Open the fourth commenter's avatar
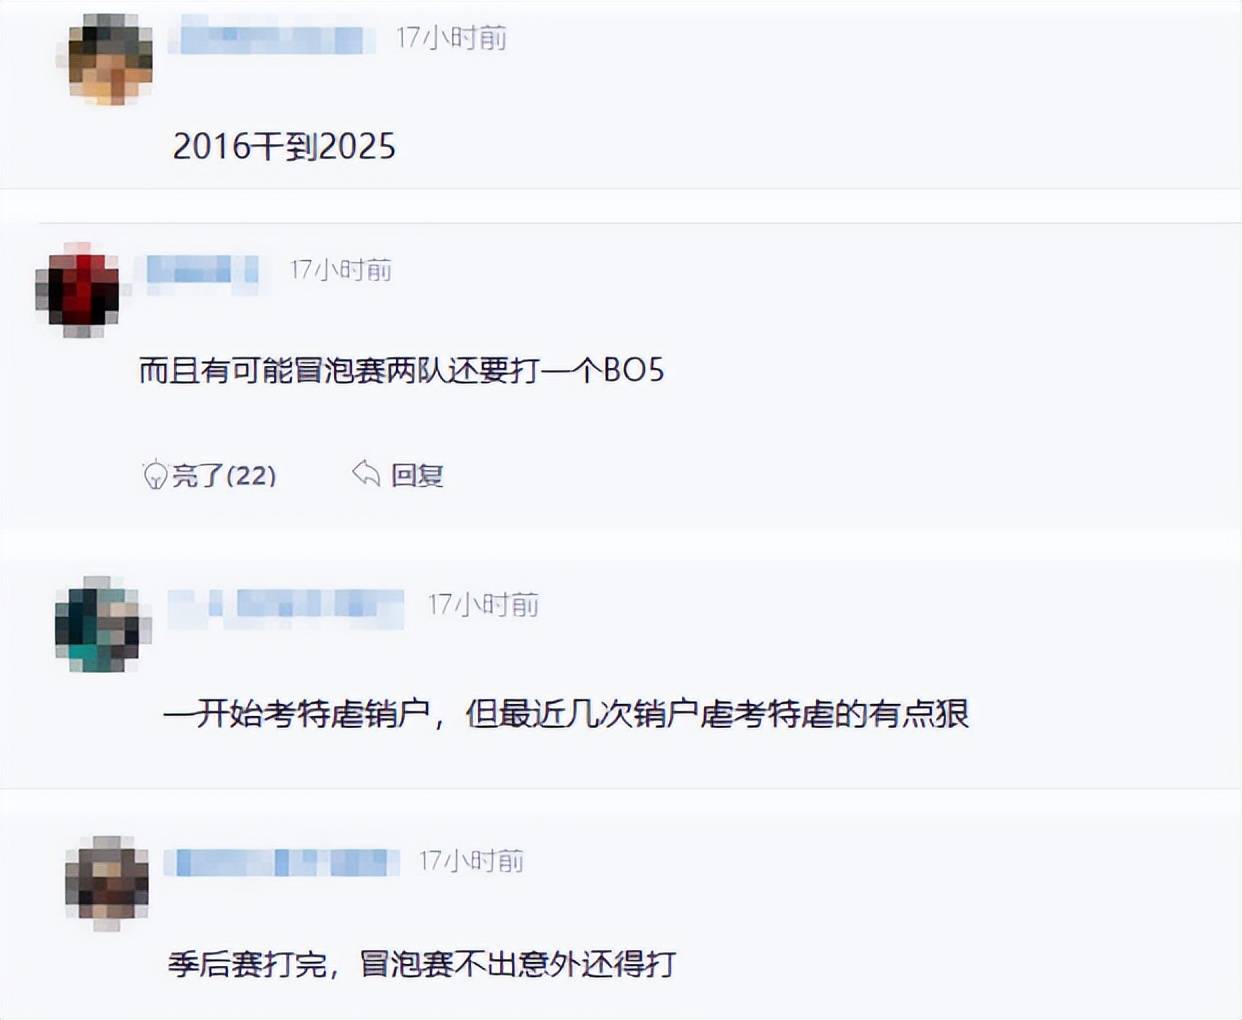 click(x=107, y=883)
